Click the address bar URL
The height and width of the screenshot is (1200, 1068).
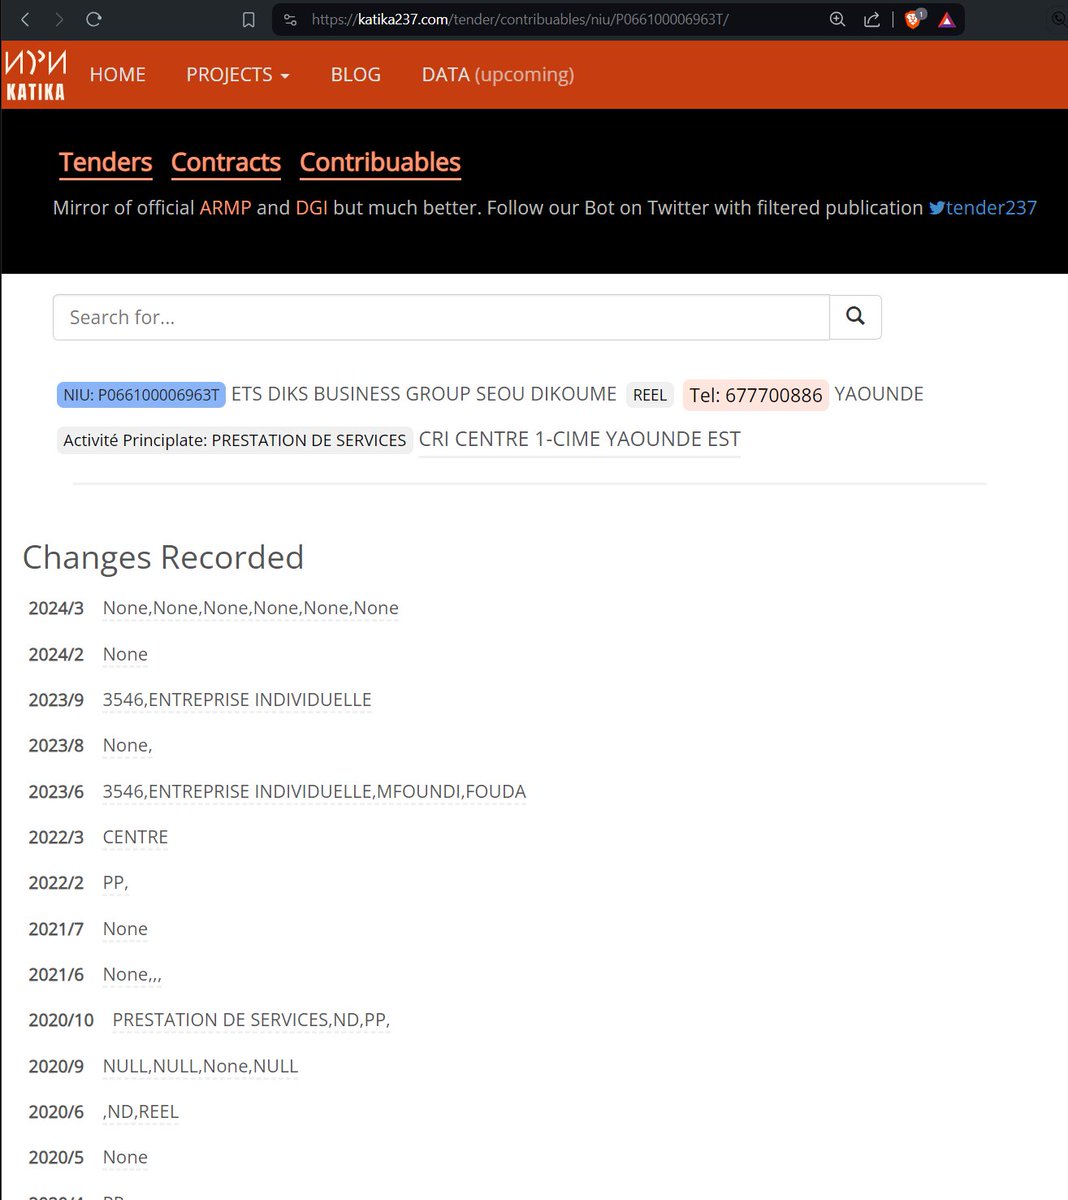[x=520, y=20]
